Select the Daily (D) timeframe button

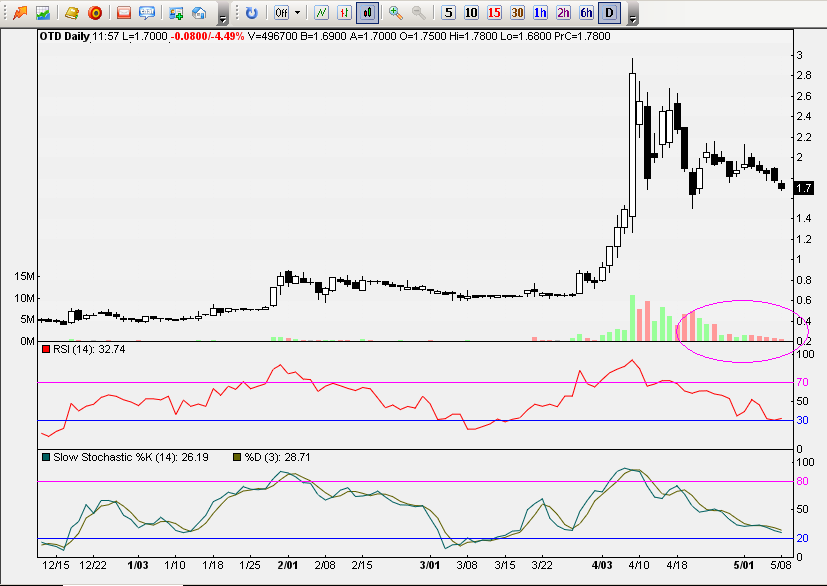pos(609,13)
